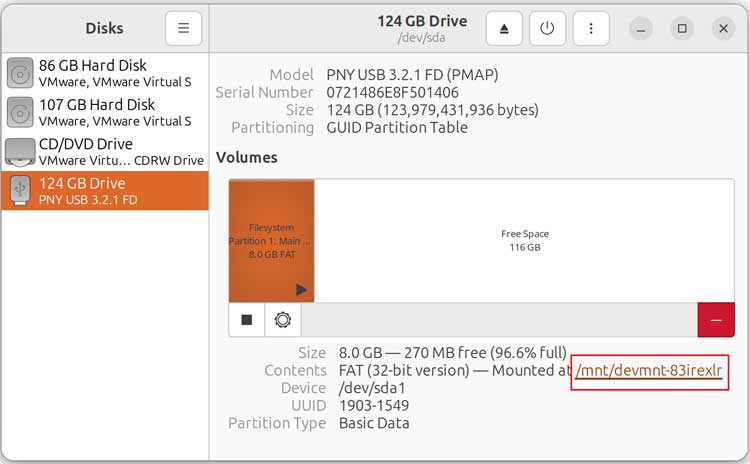Click the UUID value 1903-1549
750x464 pixels.
374,406
